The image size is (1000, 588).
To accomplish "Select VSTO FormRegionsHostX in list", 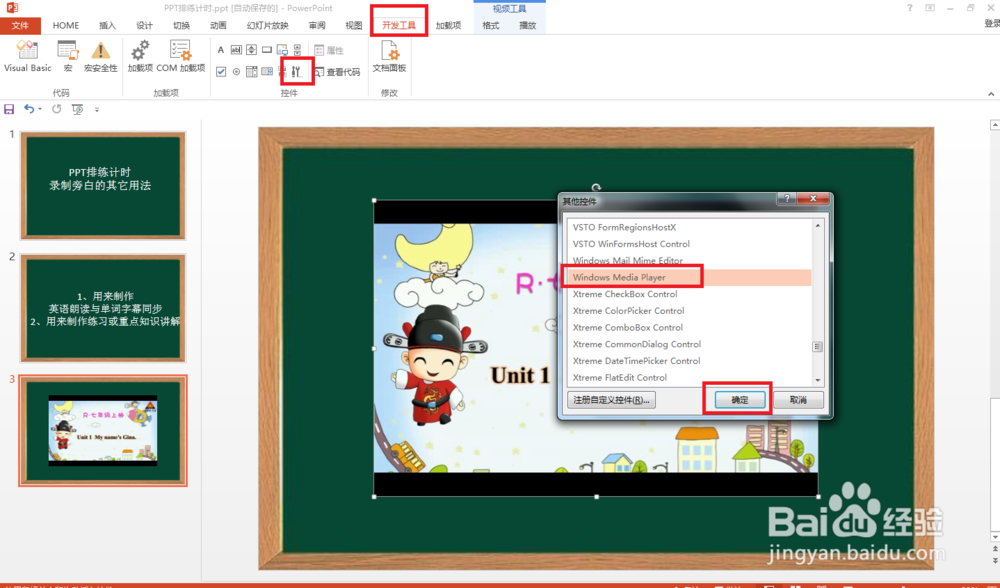I will (x=689, y=227).
